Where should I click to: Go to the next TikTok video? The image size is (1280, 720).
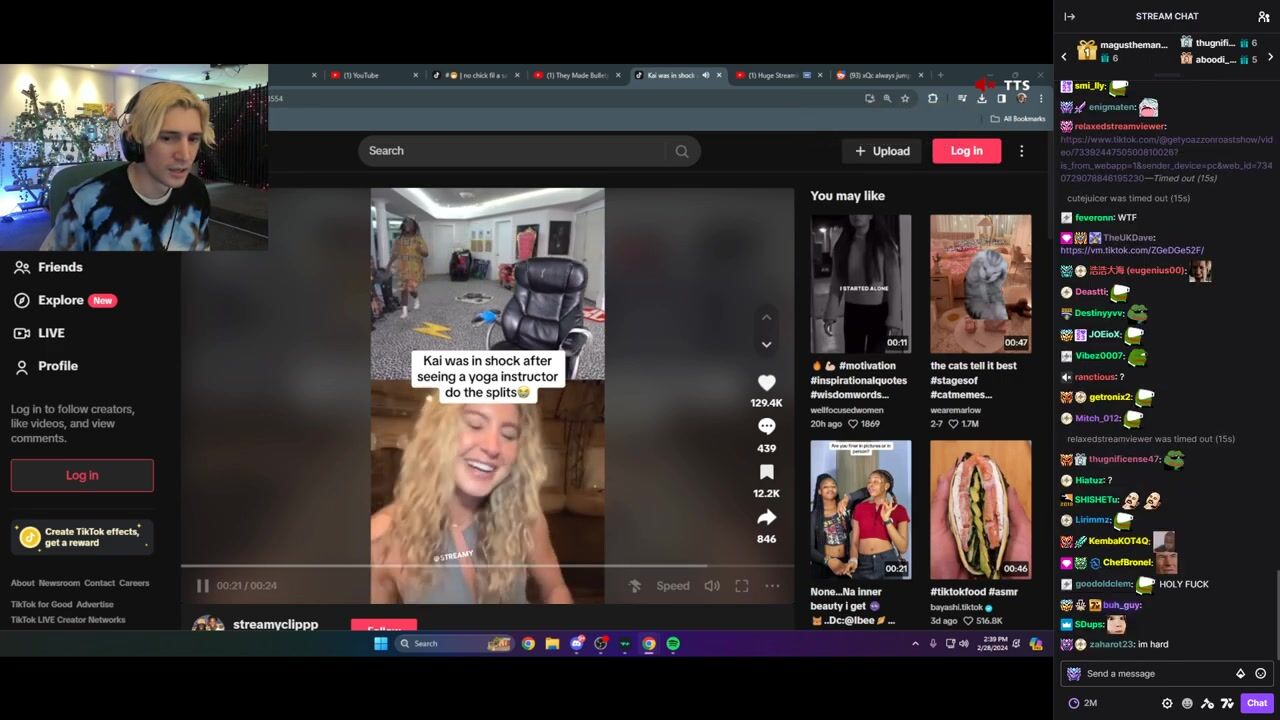coord(766,344)
